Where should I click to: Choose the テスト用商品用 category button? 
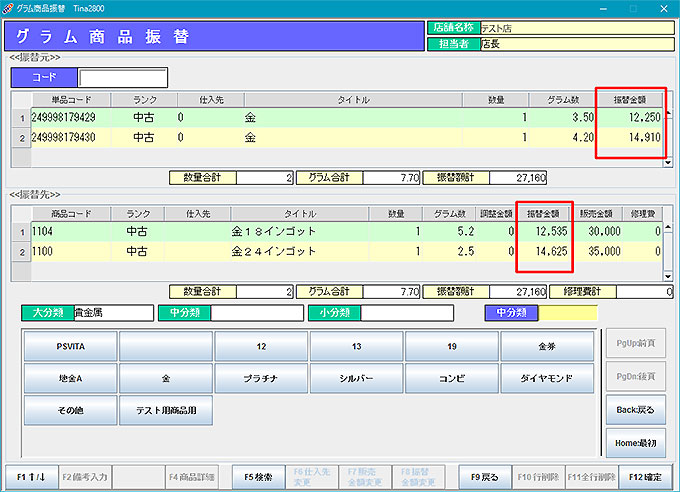point(166,410)
